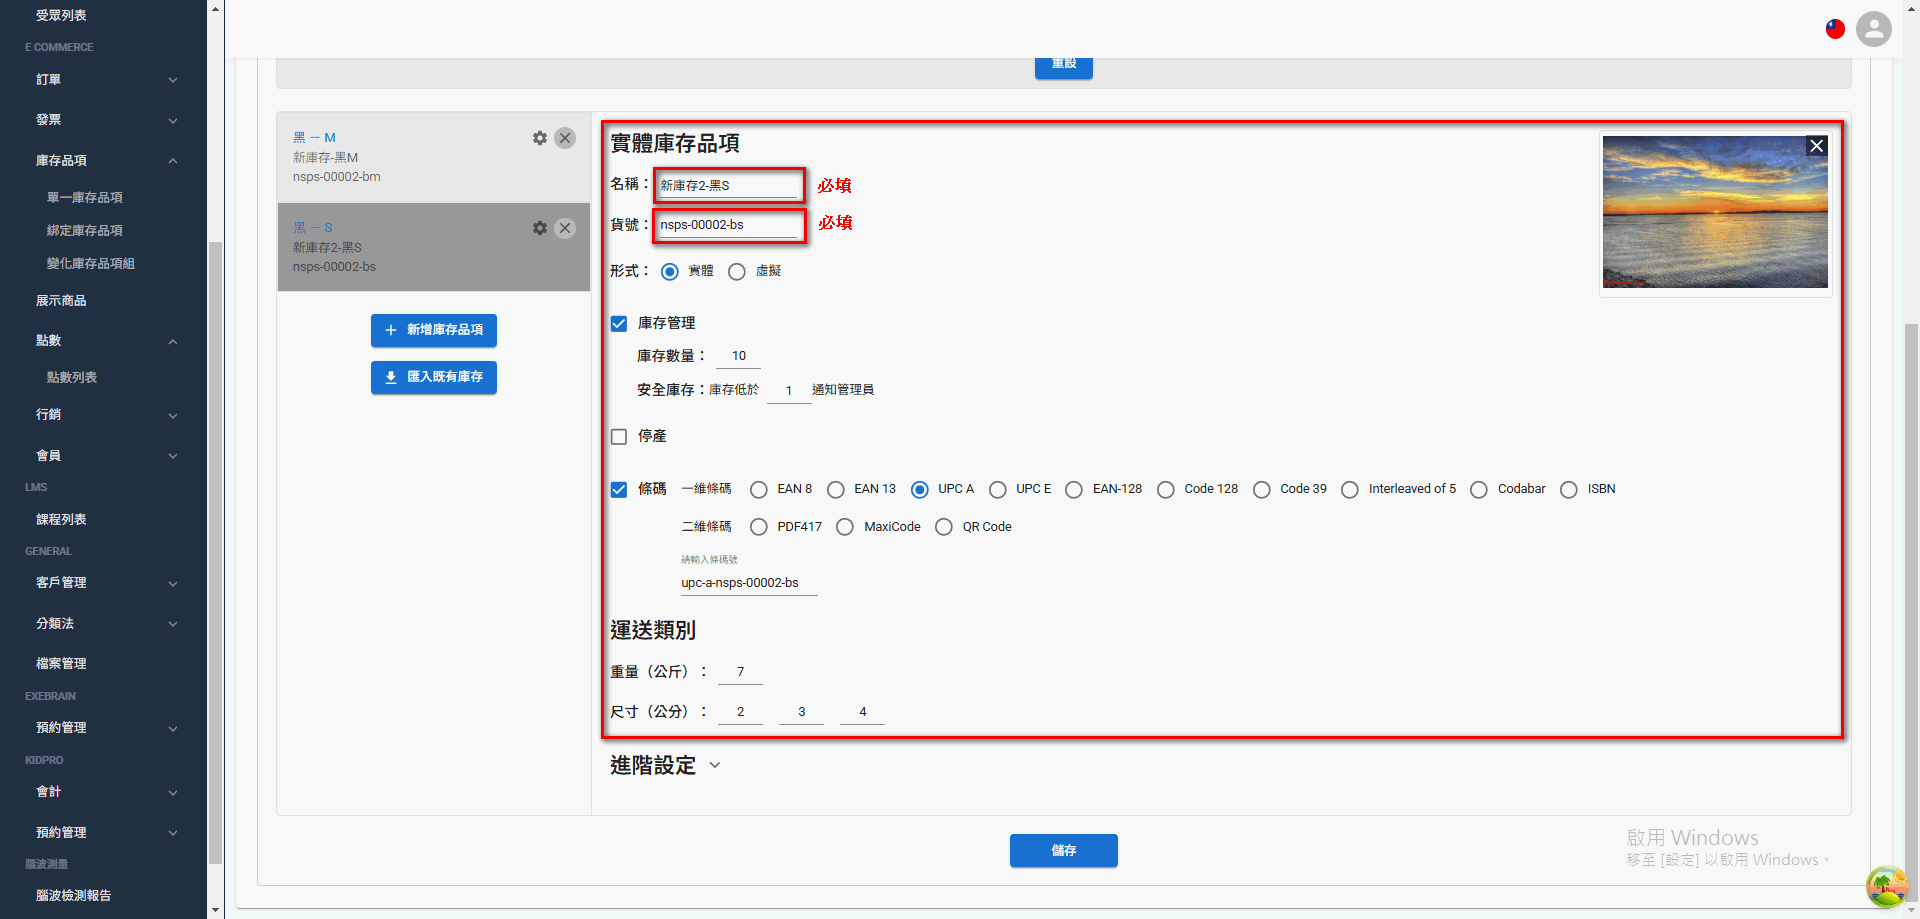
Task: Select the 黑 – M variant row
Action: click(434, 157)
